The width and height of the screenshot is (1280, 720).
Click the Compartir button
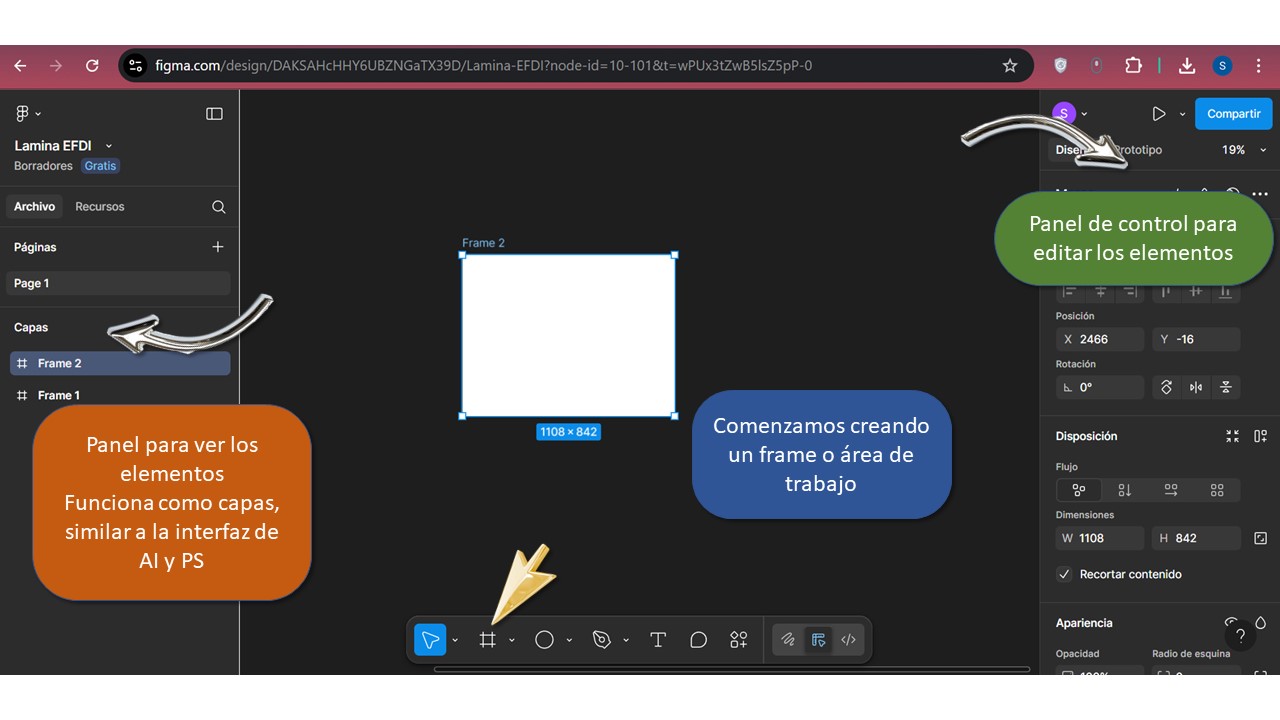pos(1233,114)
